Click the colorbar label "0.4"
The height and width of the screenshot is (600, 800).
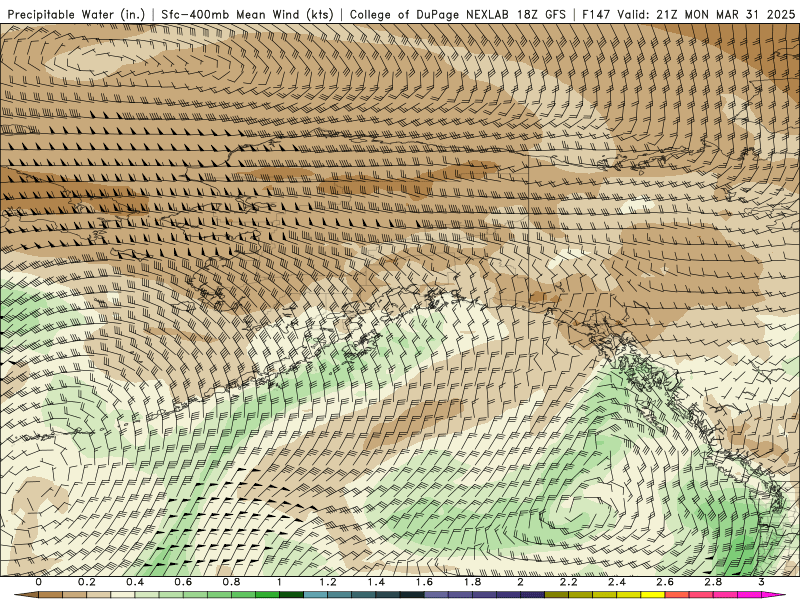click(x=135, y=582)
